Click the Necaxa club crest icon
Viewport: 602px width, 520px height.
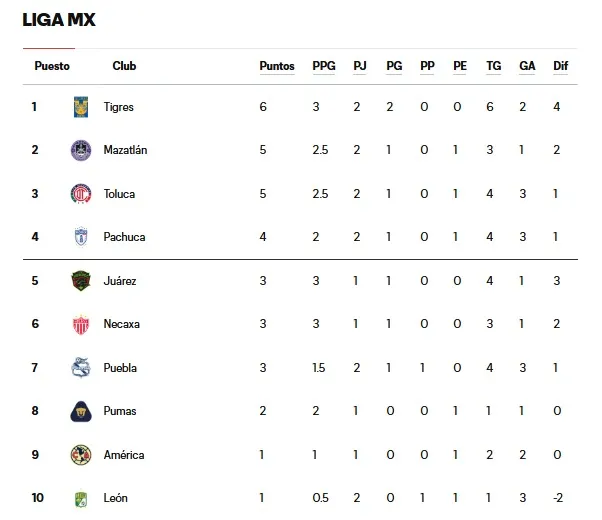point(81,324)
